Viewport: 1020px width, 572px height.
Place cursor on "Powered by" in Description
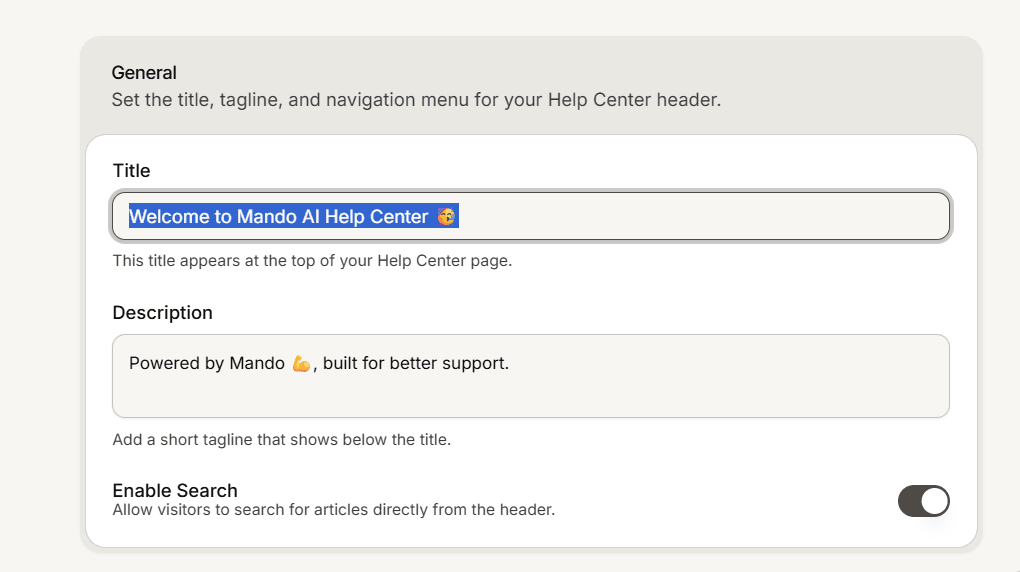pyautogui.click(x=176, y=363)
